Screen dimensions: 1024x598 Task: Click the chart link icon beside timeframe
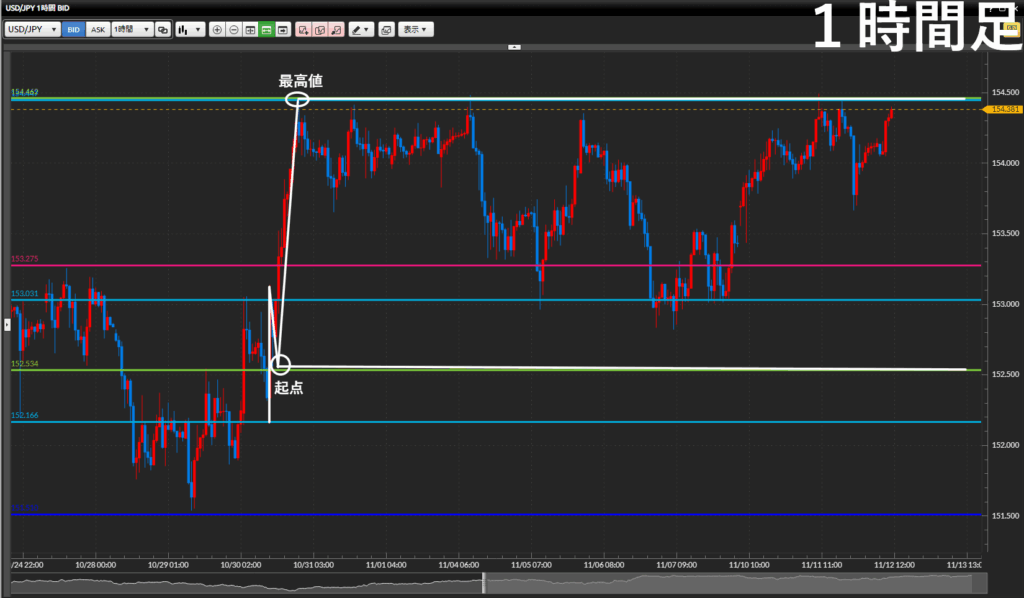tap(163, 30)
